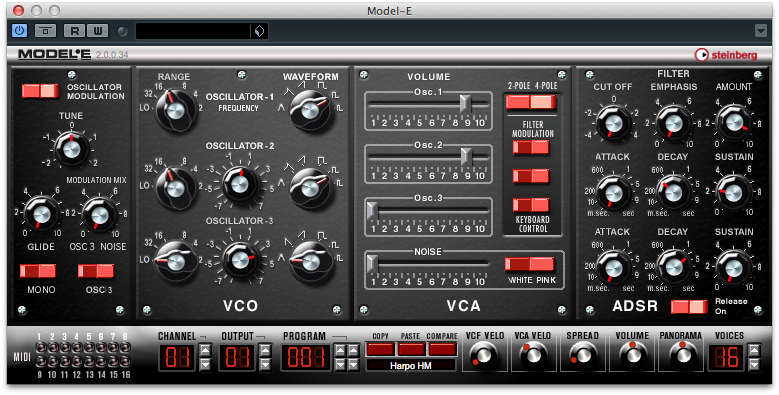The image size is (779, 395).
Task: Click the Osc.2 volume slider handle
Action: coord(466,157)
